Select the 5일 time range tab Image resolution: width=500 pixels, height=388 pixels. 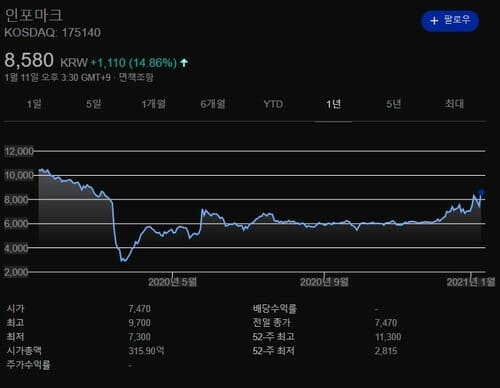click(x=94, y=104)
